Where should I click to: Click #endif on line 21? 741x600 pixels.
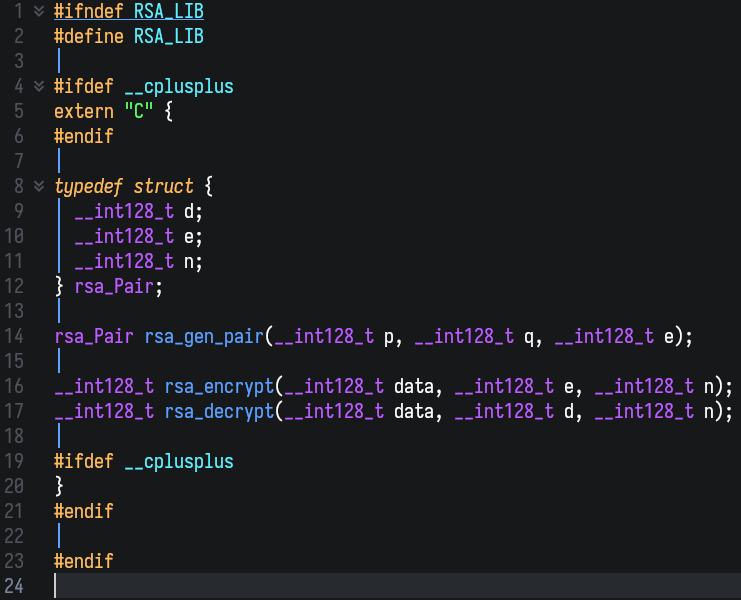pyautogui.click(x=84, y=511)
